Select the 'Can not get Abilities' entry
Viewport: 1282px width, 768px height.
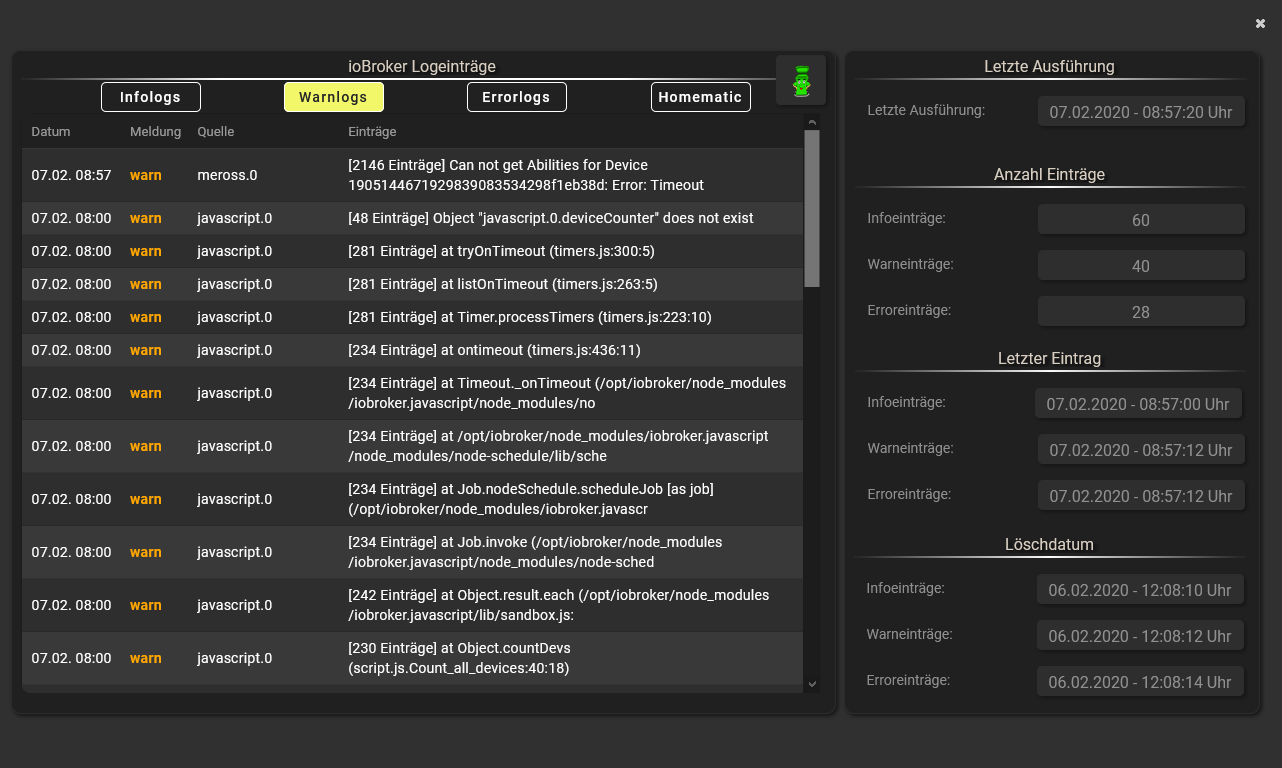click(x=526, y=175)
